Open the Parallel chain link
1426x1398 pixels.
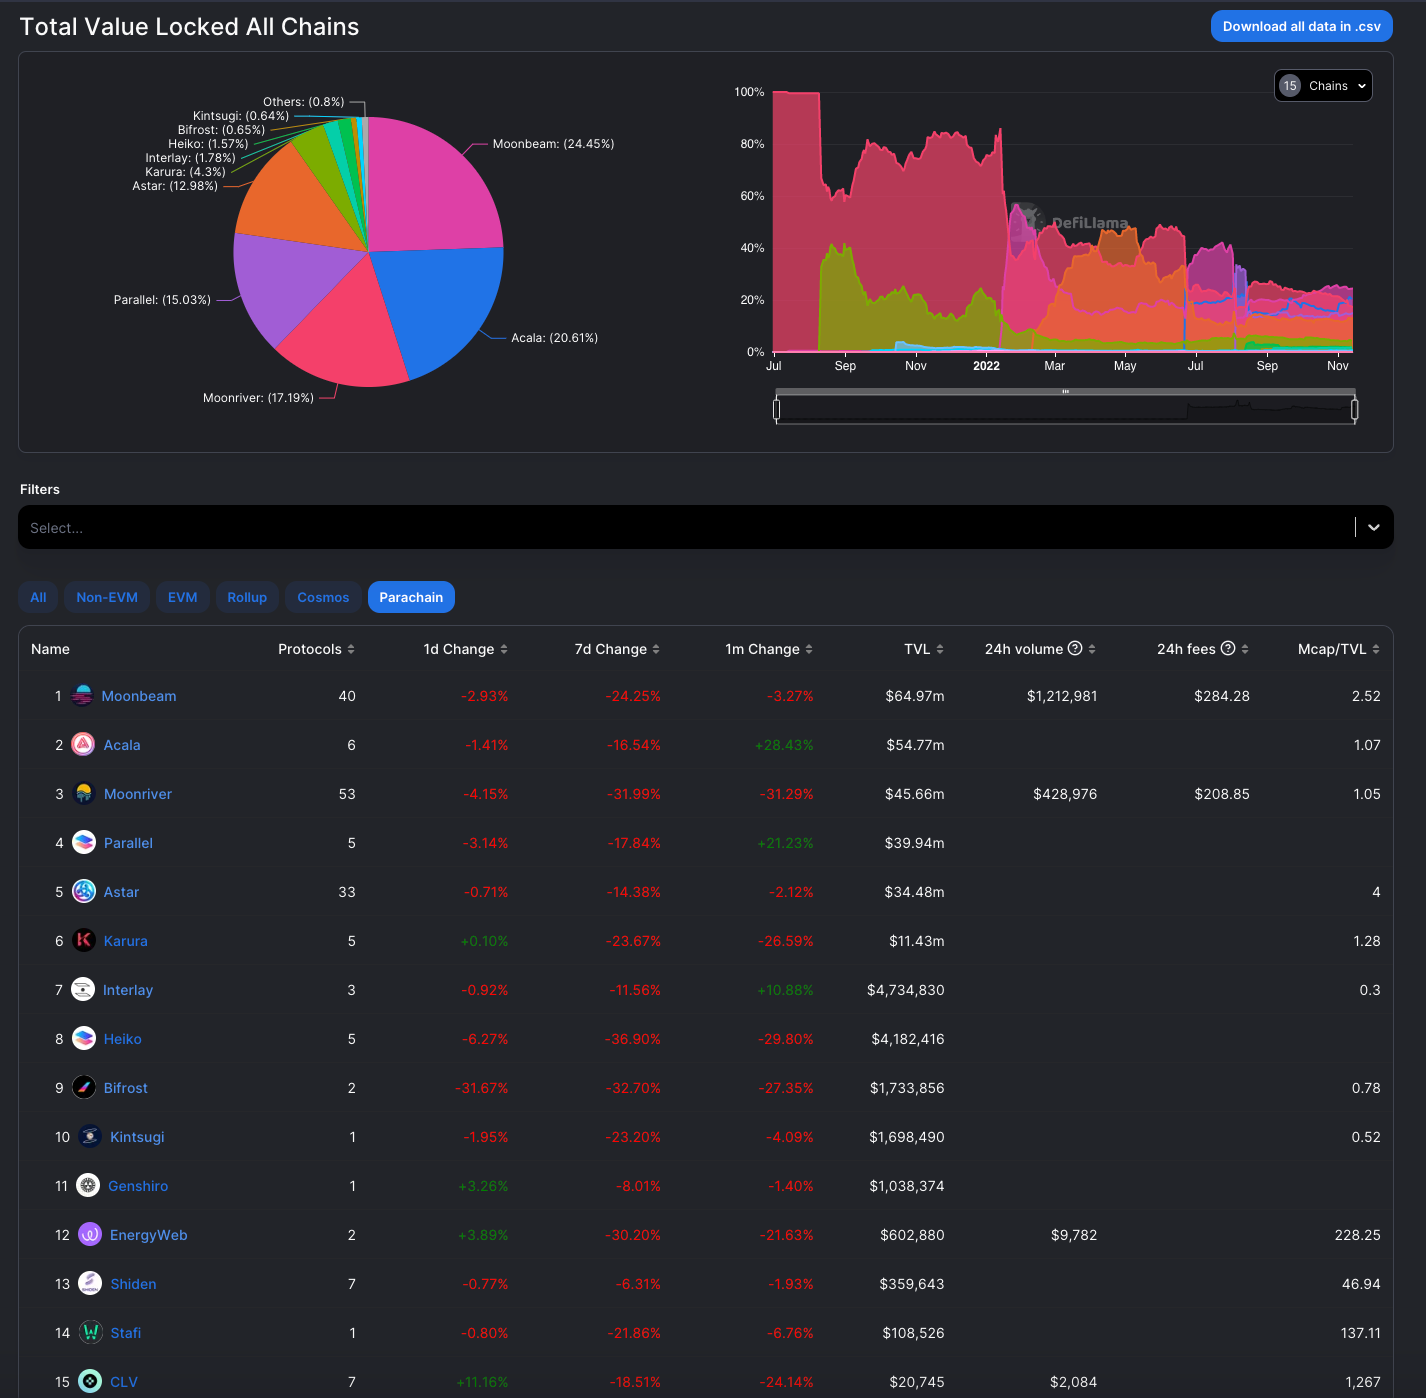[x=128, y=843]
